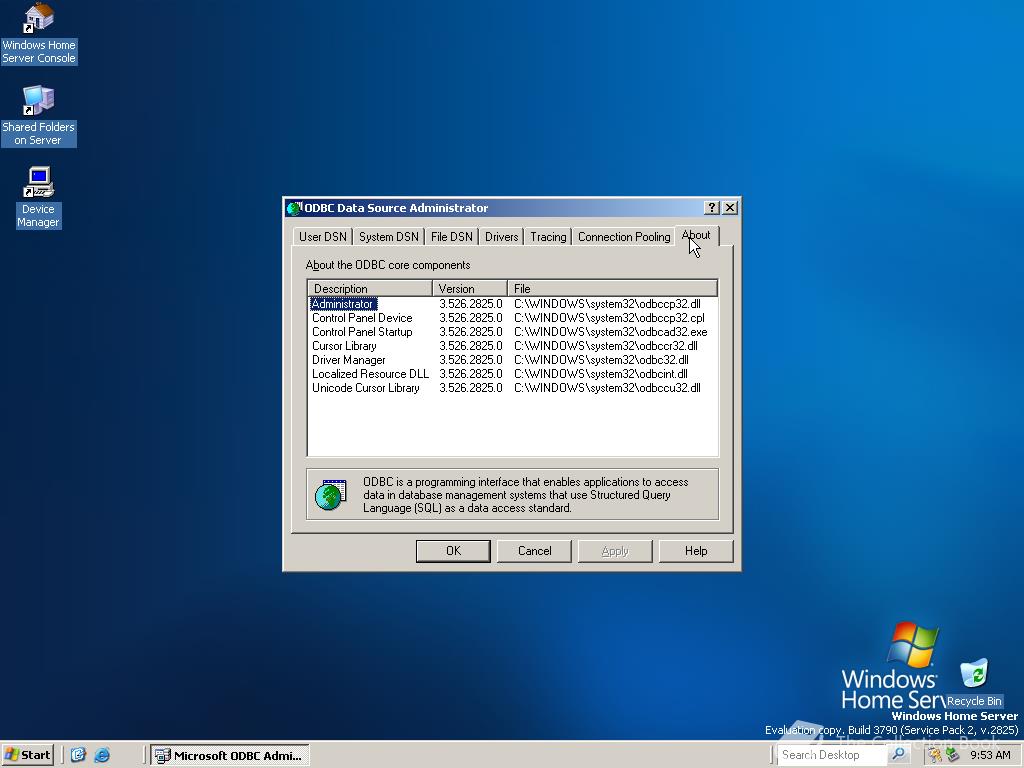The width and height of the screenshot is (1024, 768).
Task: Click the odbc32.dll file path
Action: (x=601, y=360)
